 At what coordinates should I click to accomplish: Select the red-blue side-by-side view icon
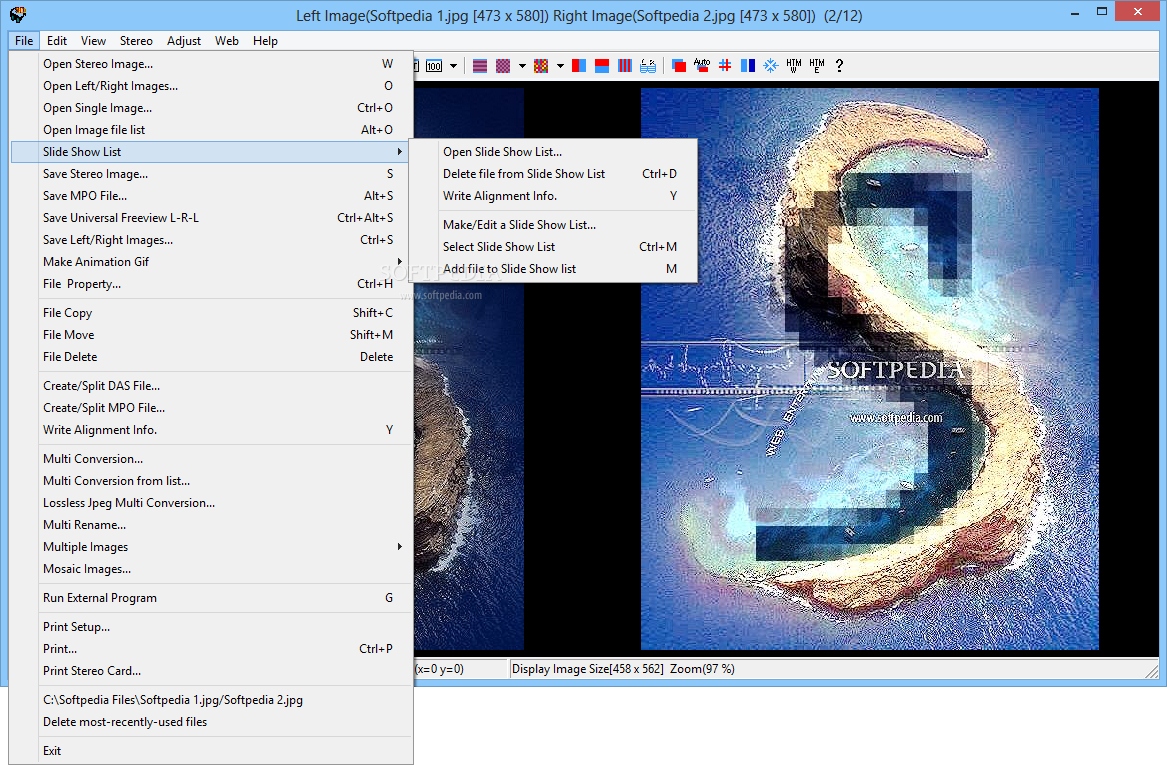click(579, 65)
